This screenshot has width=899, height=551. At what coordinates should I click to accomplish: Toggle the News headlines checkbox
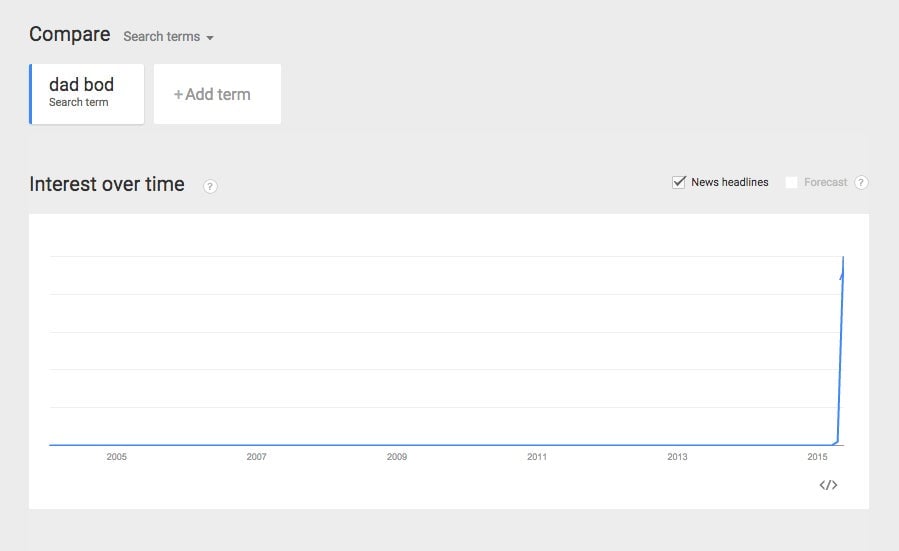[x=679, y=182]
